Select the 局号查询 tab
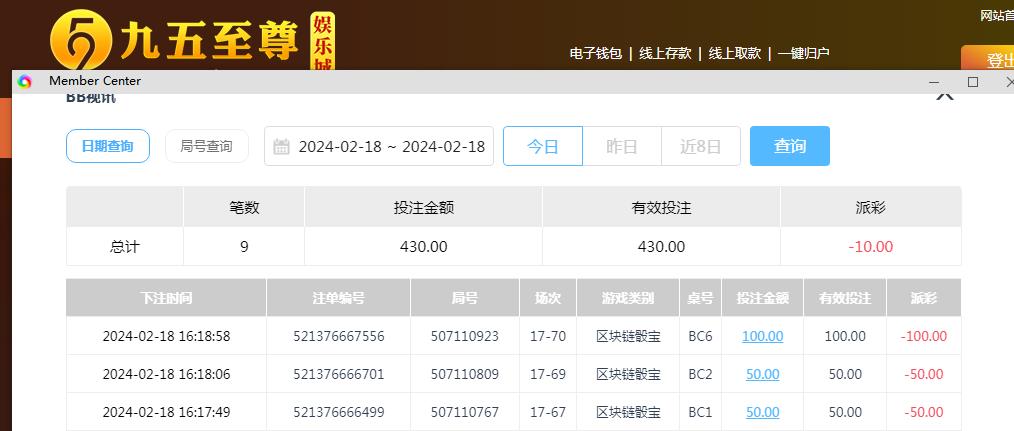Image resolution: width=1014 pixels, height=431 pixels. (206, 146)
